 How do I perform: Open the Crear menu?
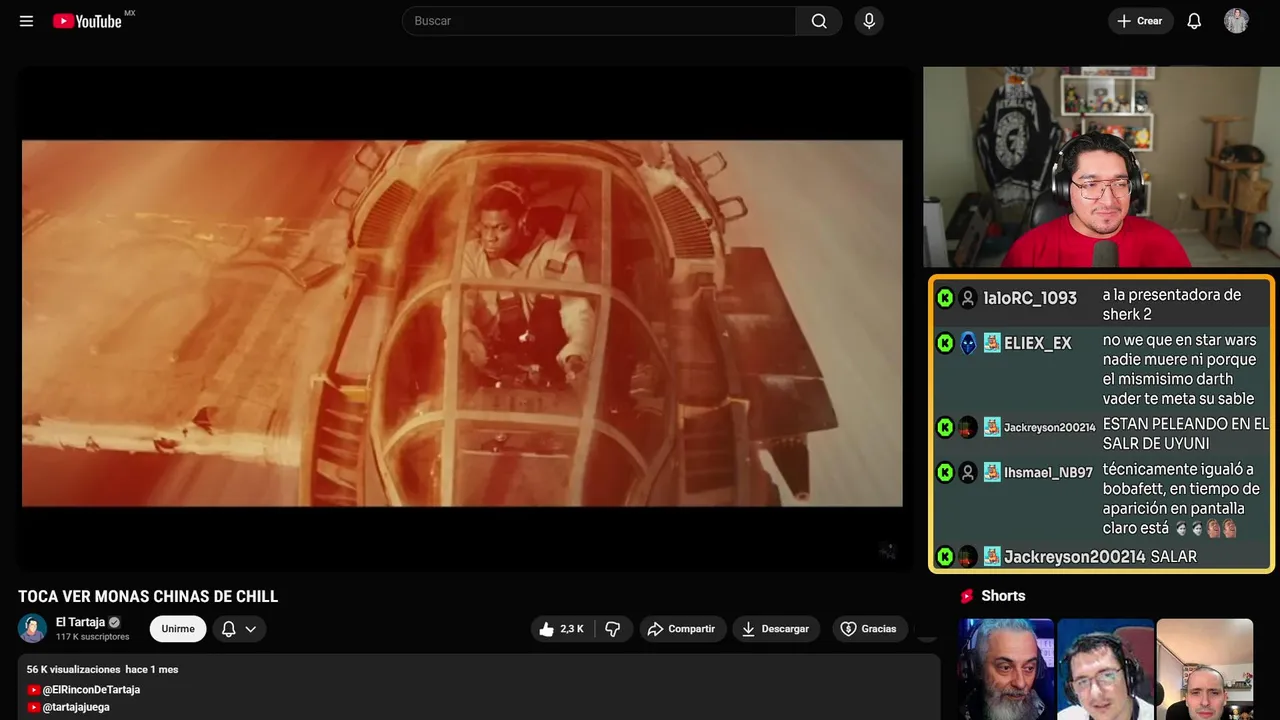tap(1140, 21)
